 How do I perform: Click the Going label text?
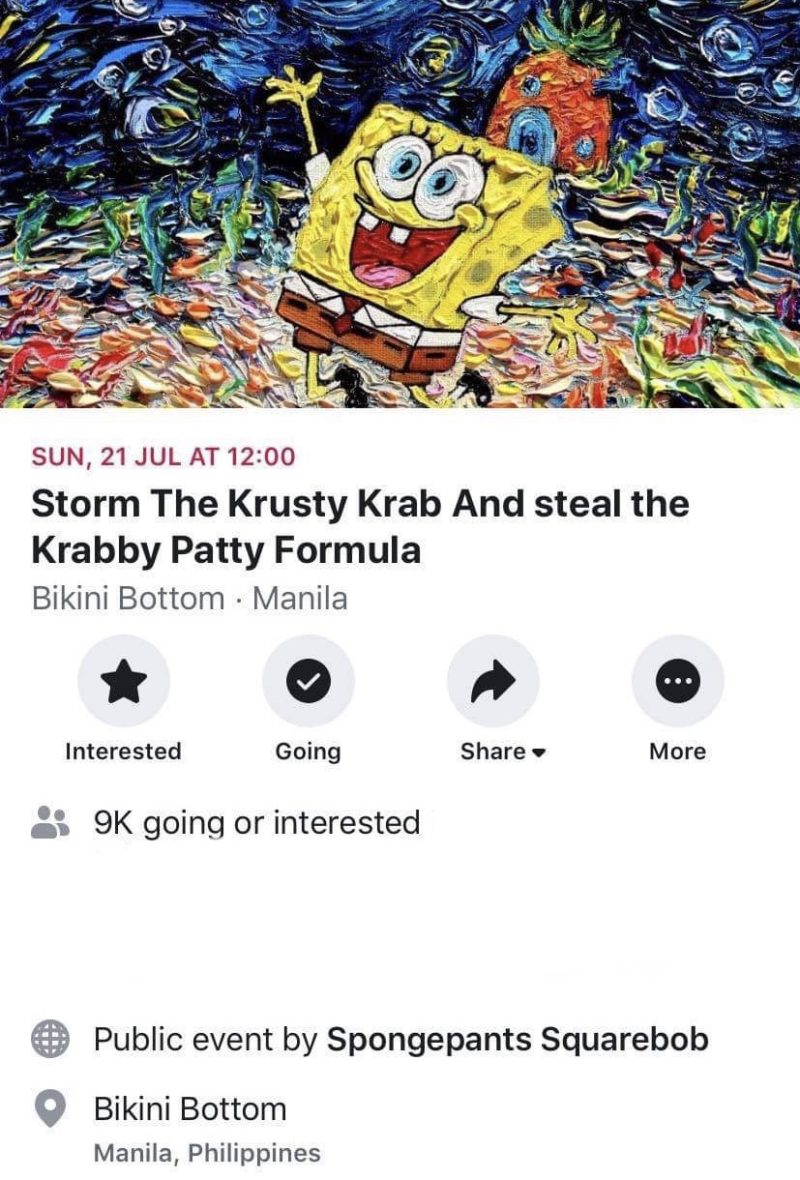click(308, 752)
